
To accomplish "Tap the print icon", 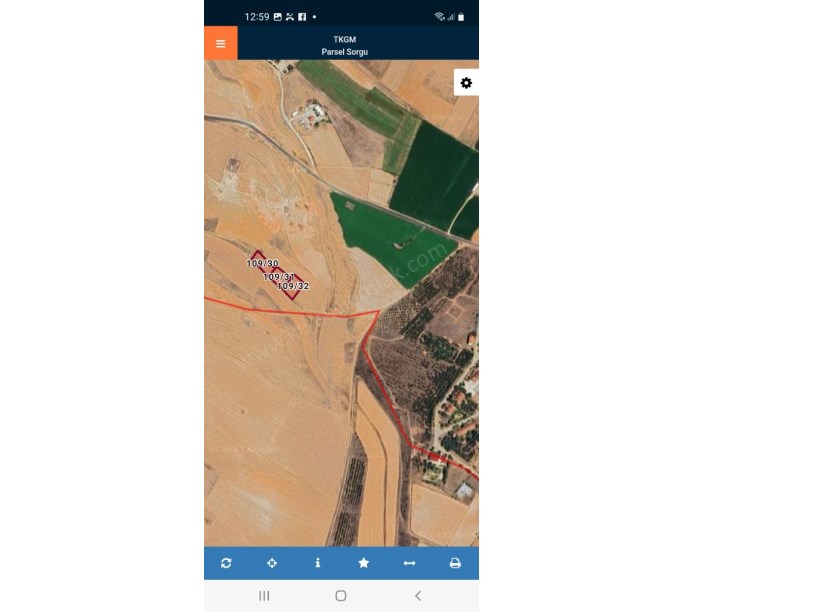I will tap(455, 563).
